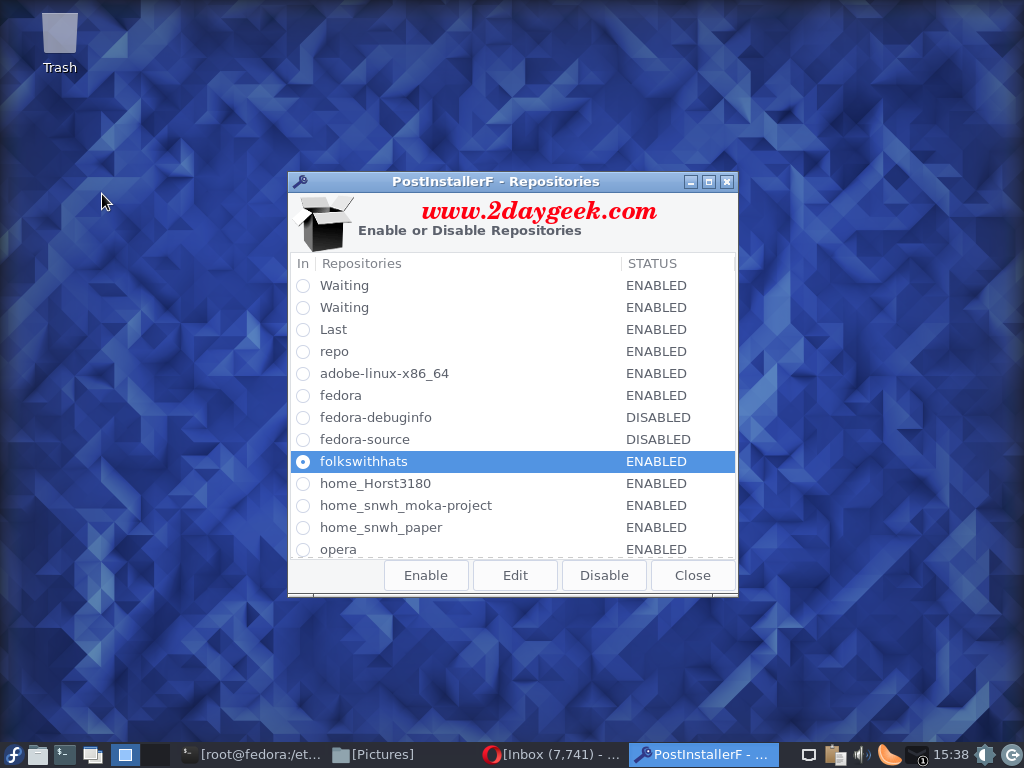Open volume control tray icon
This screenshot has height=768, width=1024.
pos(862,755)
